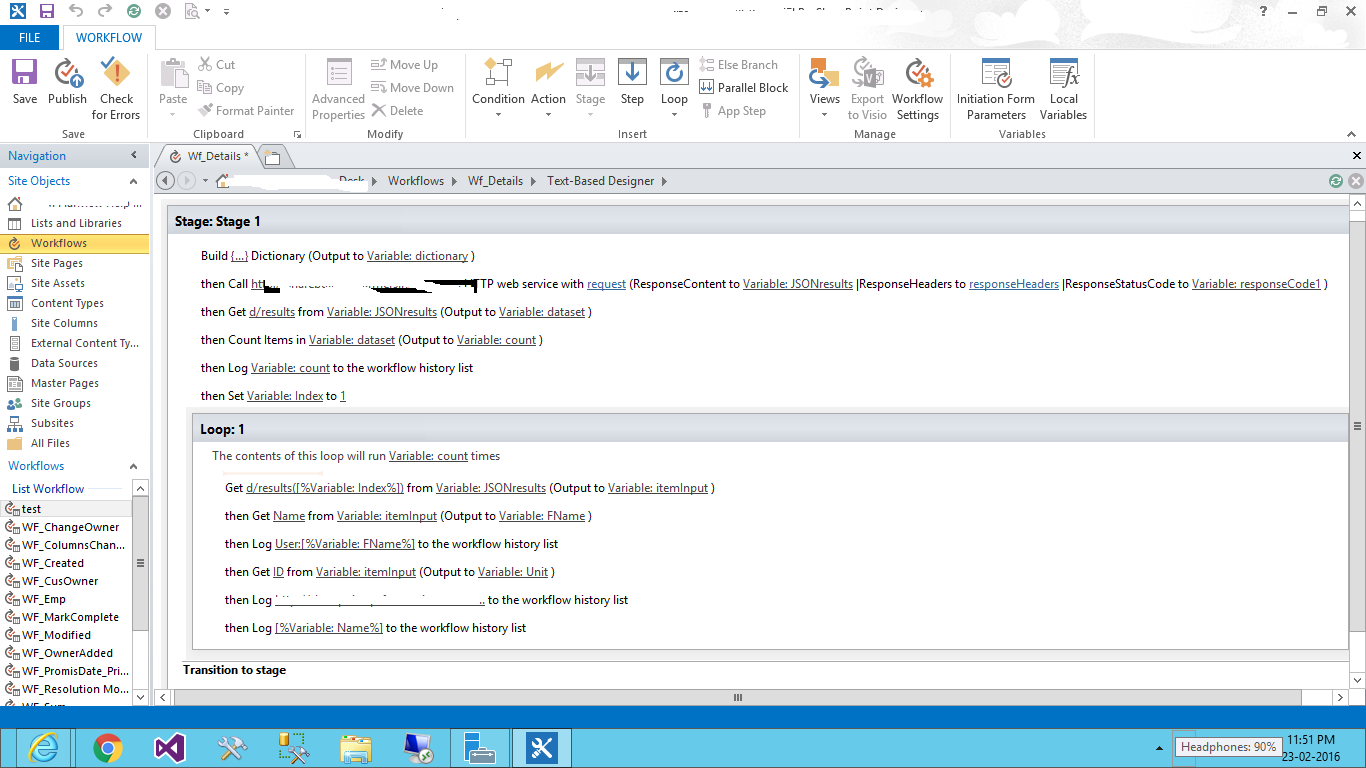Screen dimensions: 1366x768
Task: Collapse the Site Objects section
Action: click(x=133, y=181)
